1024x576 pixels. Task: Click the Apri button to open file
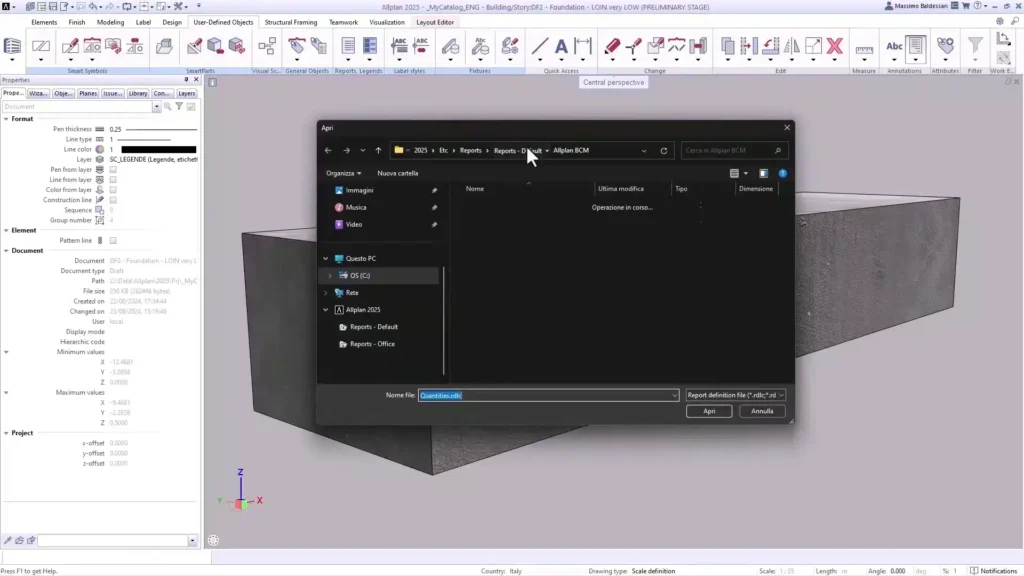click(708, 411)
